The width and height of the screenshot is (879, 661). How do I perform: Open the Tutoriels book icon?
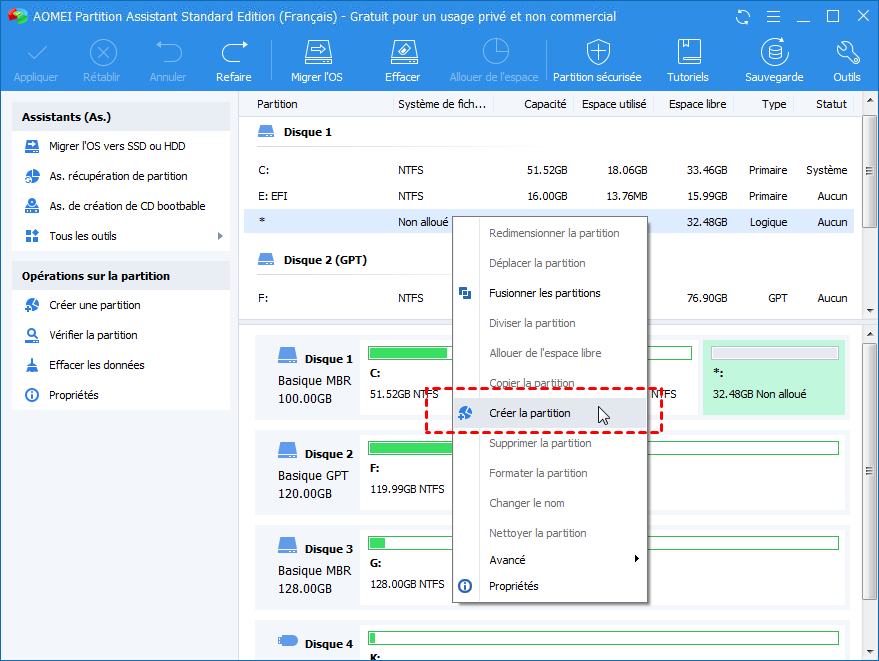tap(688, 52)
